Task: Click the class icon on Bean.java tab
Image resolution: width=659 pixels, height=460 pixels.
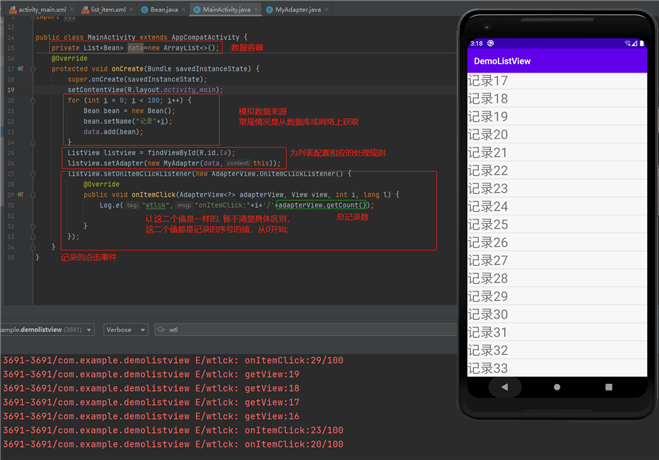Action: coord(145,9)
